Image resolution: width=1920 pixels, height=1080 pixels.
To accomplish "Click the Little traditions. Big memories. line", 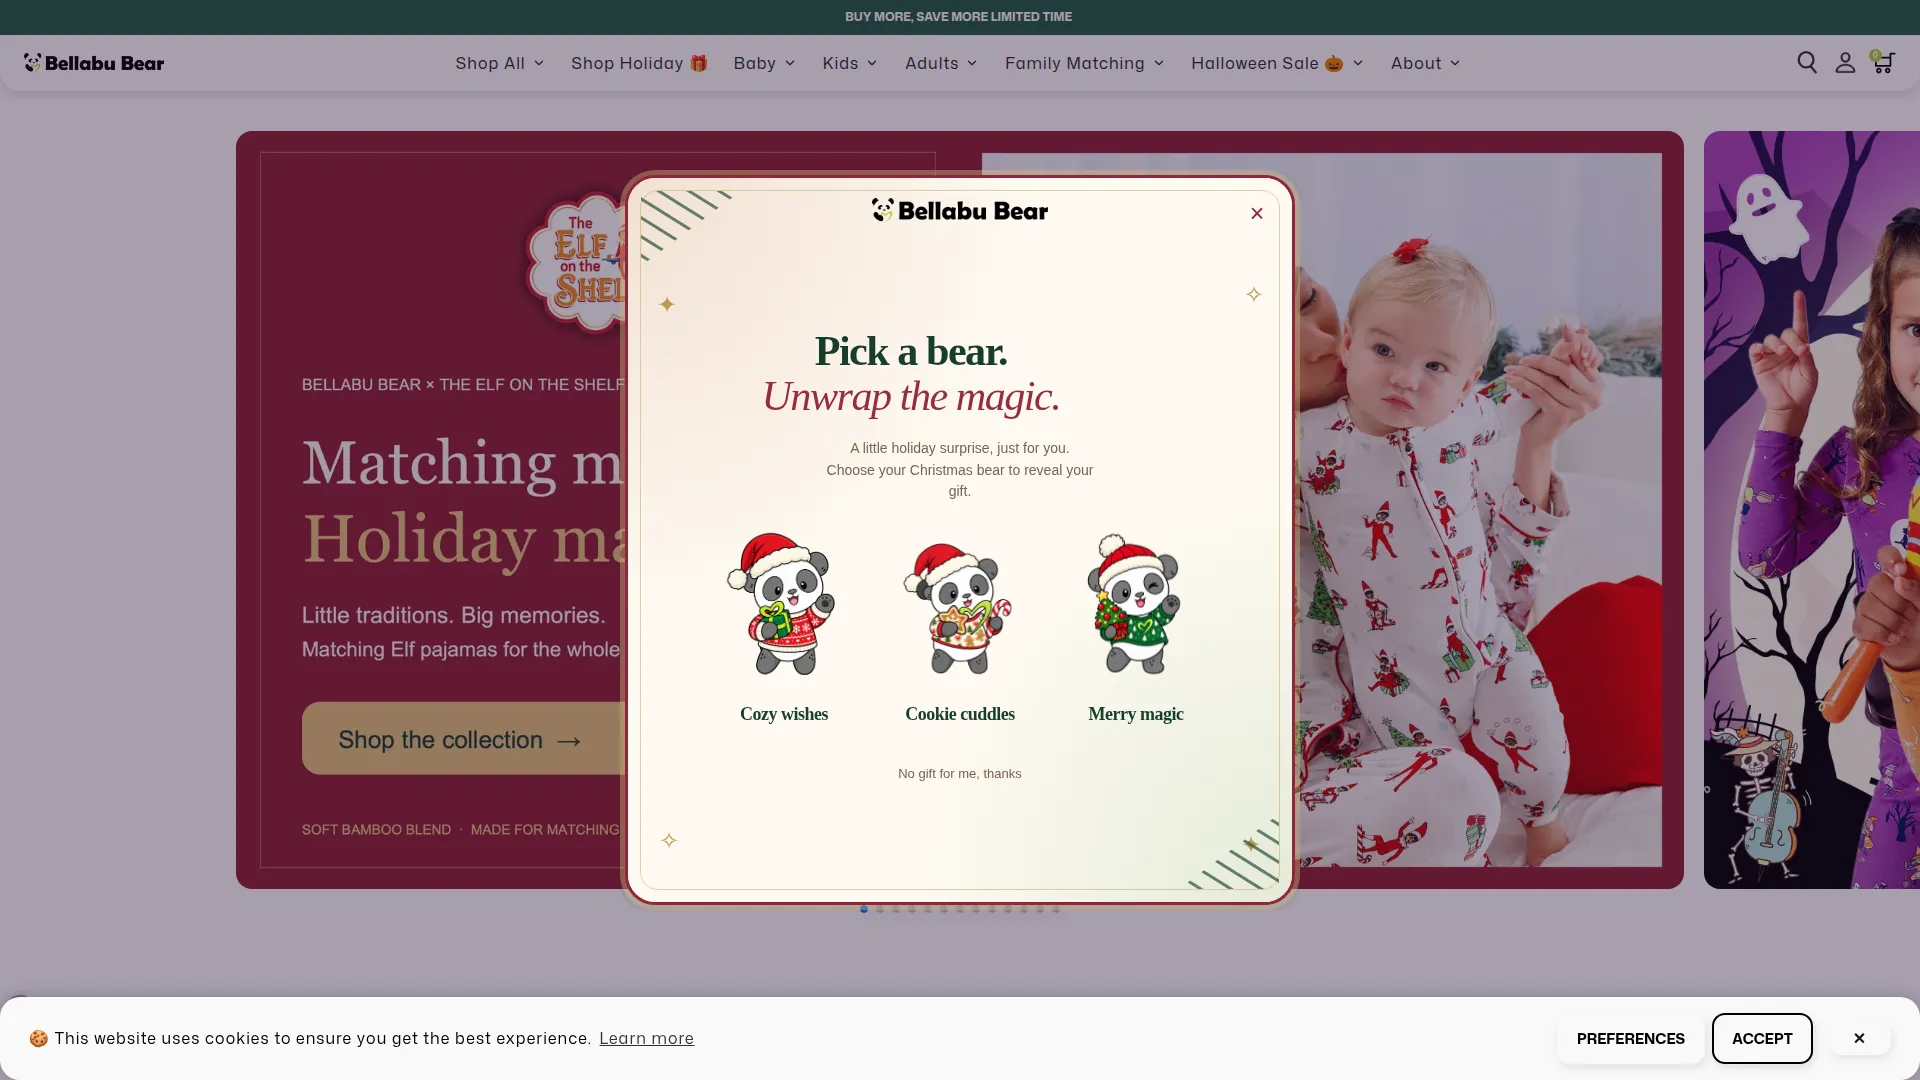I will [x=454, y=615].
